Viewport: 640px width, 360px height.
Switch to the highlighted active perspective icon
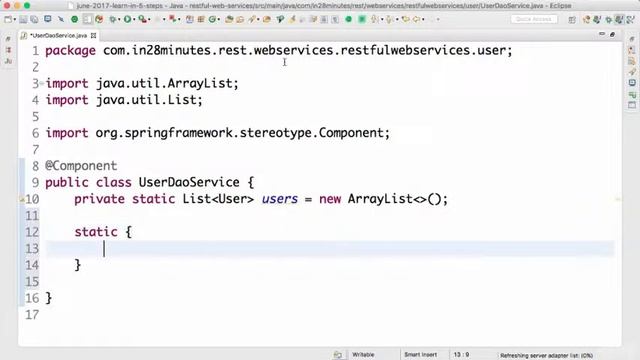(x=619, y=20)
